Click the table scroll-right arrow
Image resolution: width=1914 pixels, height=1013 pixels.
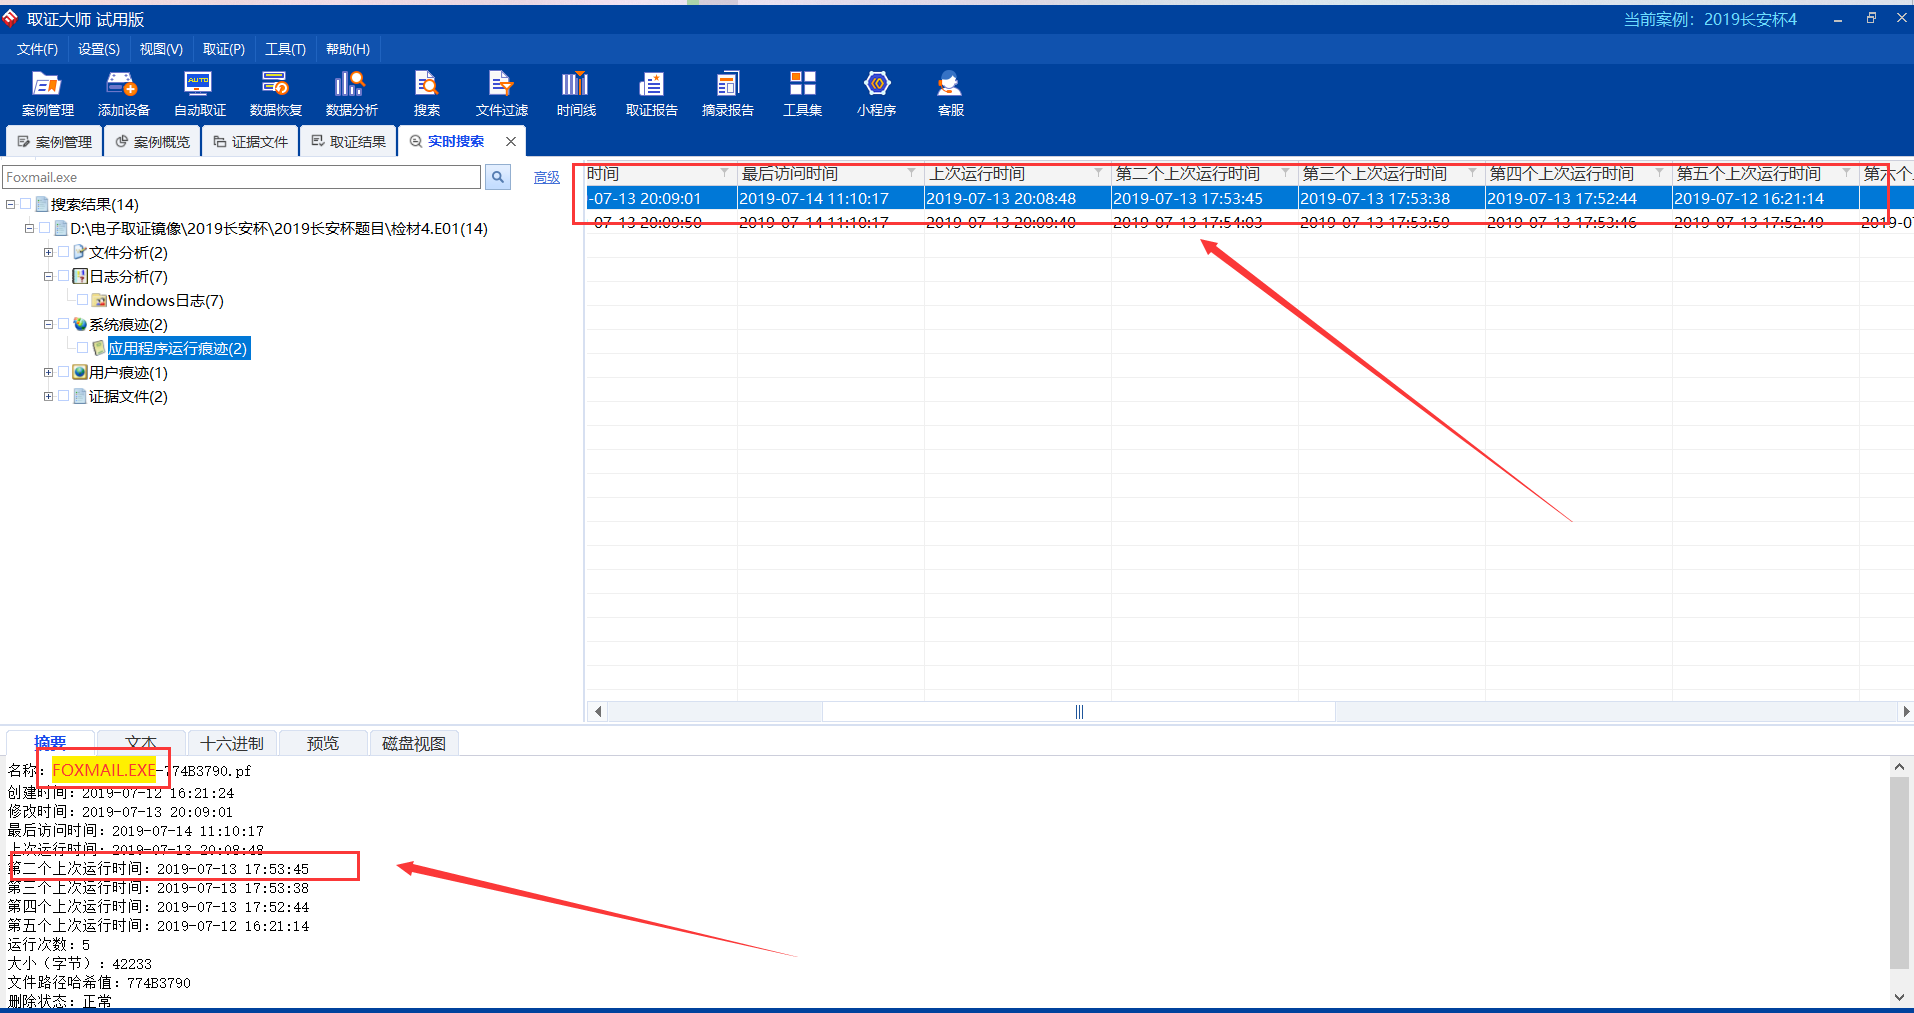(x=1906, y=712)
